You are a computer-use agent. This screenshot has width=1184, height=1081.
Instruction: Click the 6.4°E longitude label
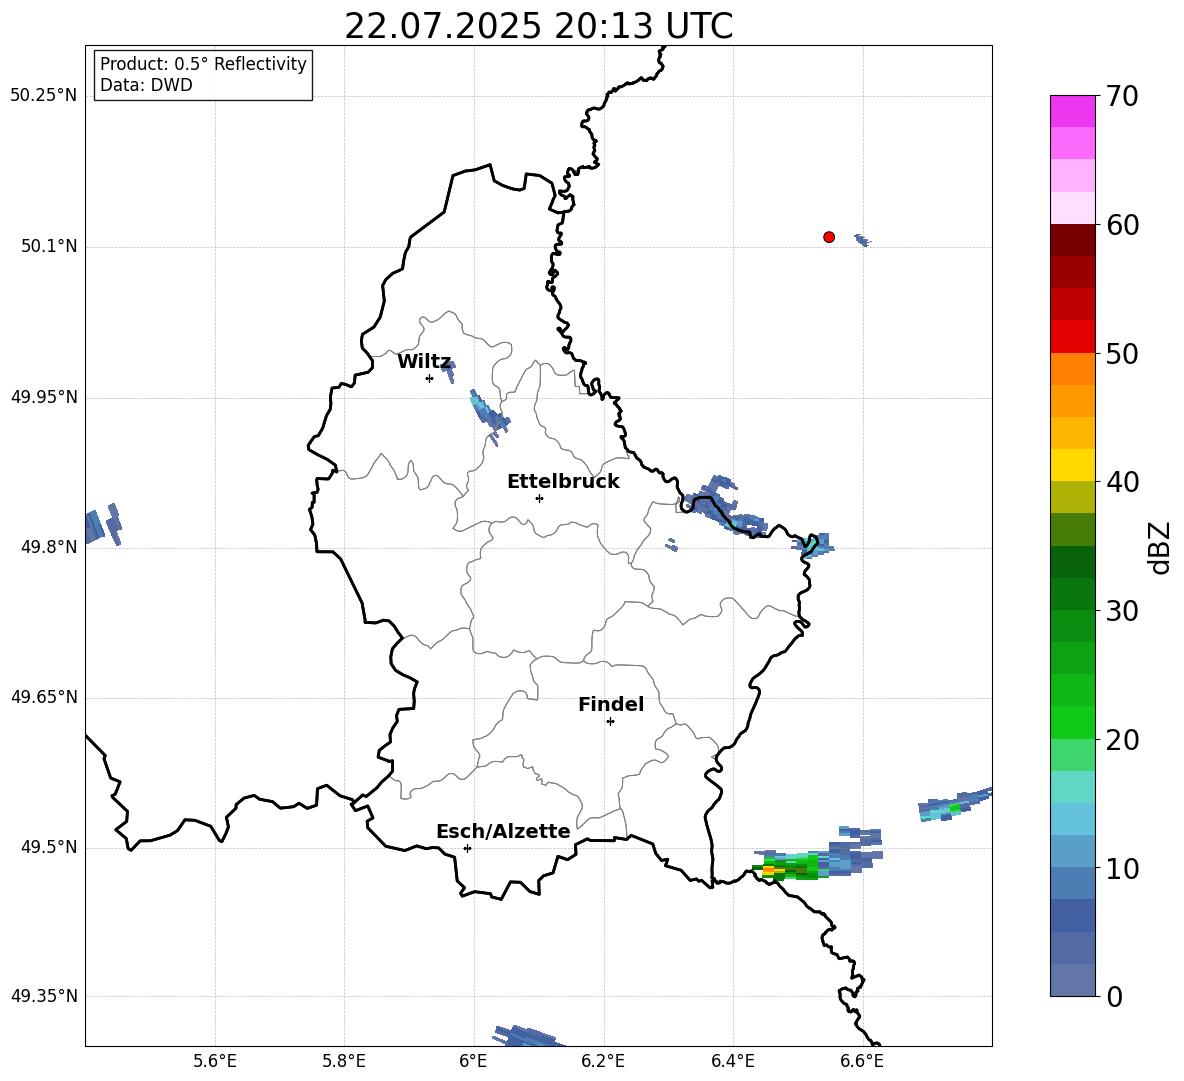[732, 1062]
